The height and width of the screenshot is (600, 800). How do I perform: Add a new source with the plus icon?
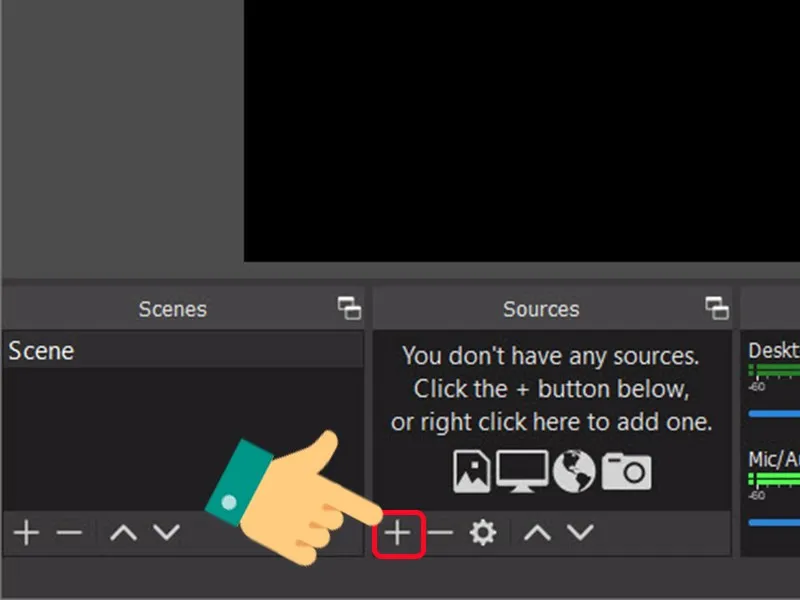(x=396, y=533)
